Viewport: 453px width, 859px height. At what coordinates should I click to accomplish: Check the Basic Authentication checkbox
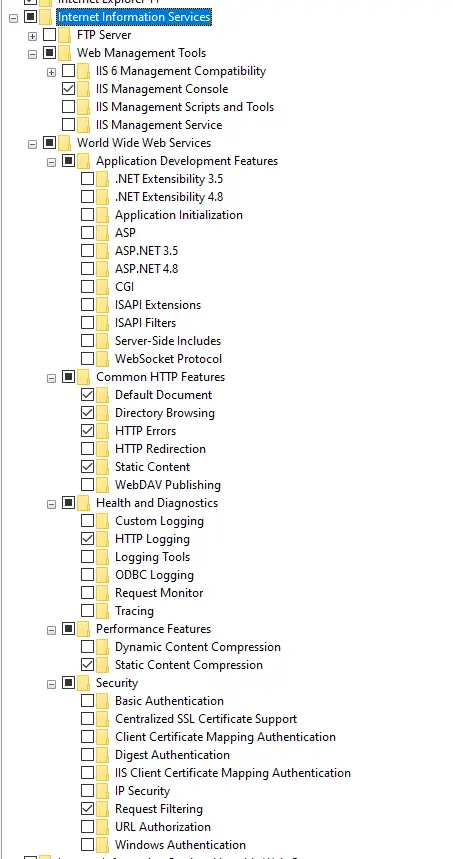click(87, 701)
